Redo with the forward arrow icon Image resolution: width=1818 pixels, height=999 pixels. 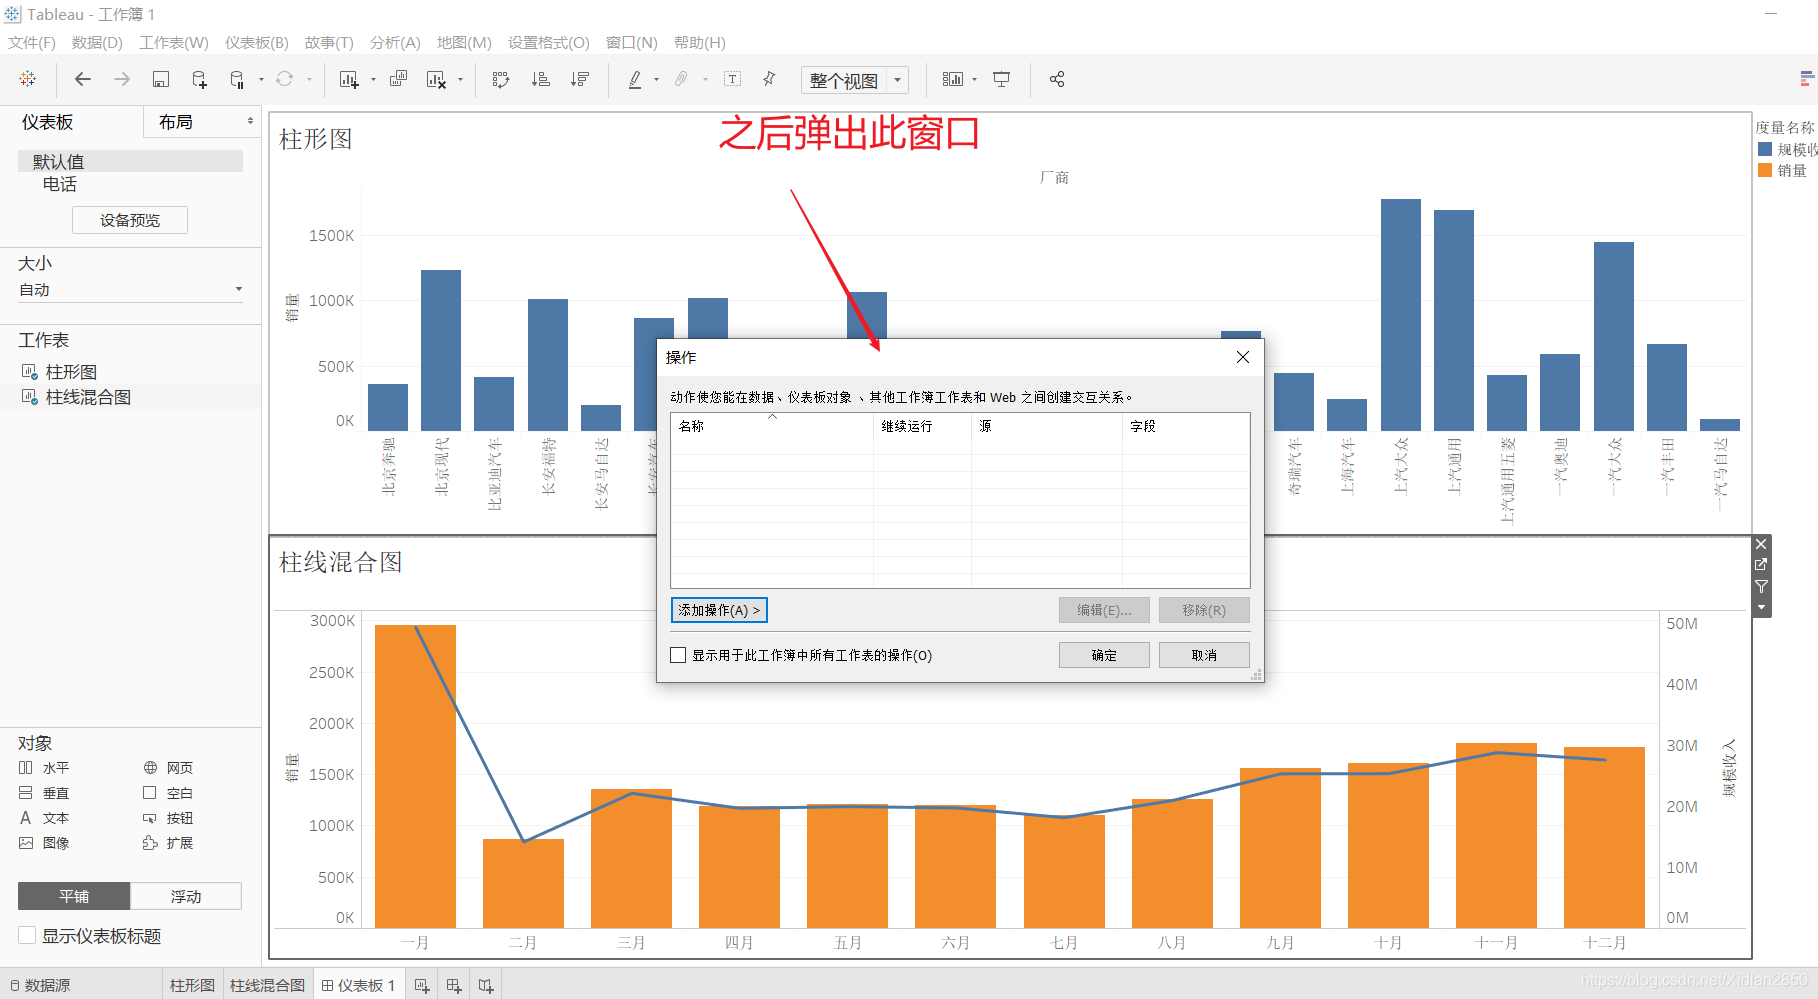coord(122,79)
